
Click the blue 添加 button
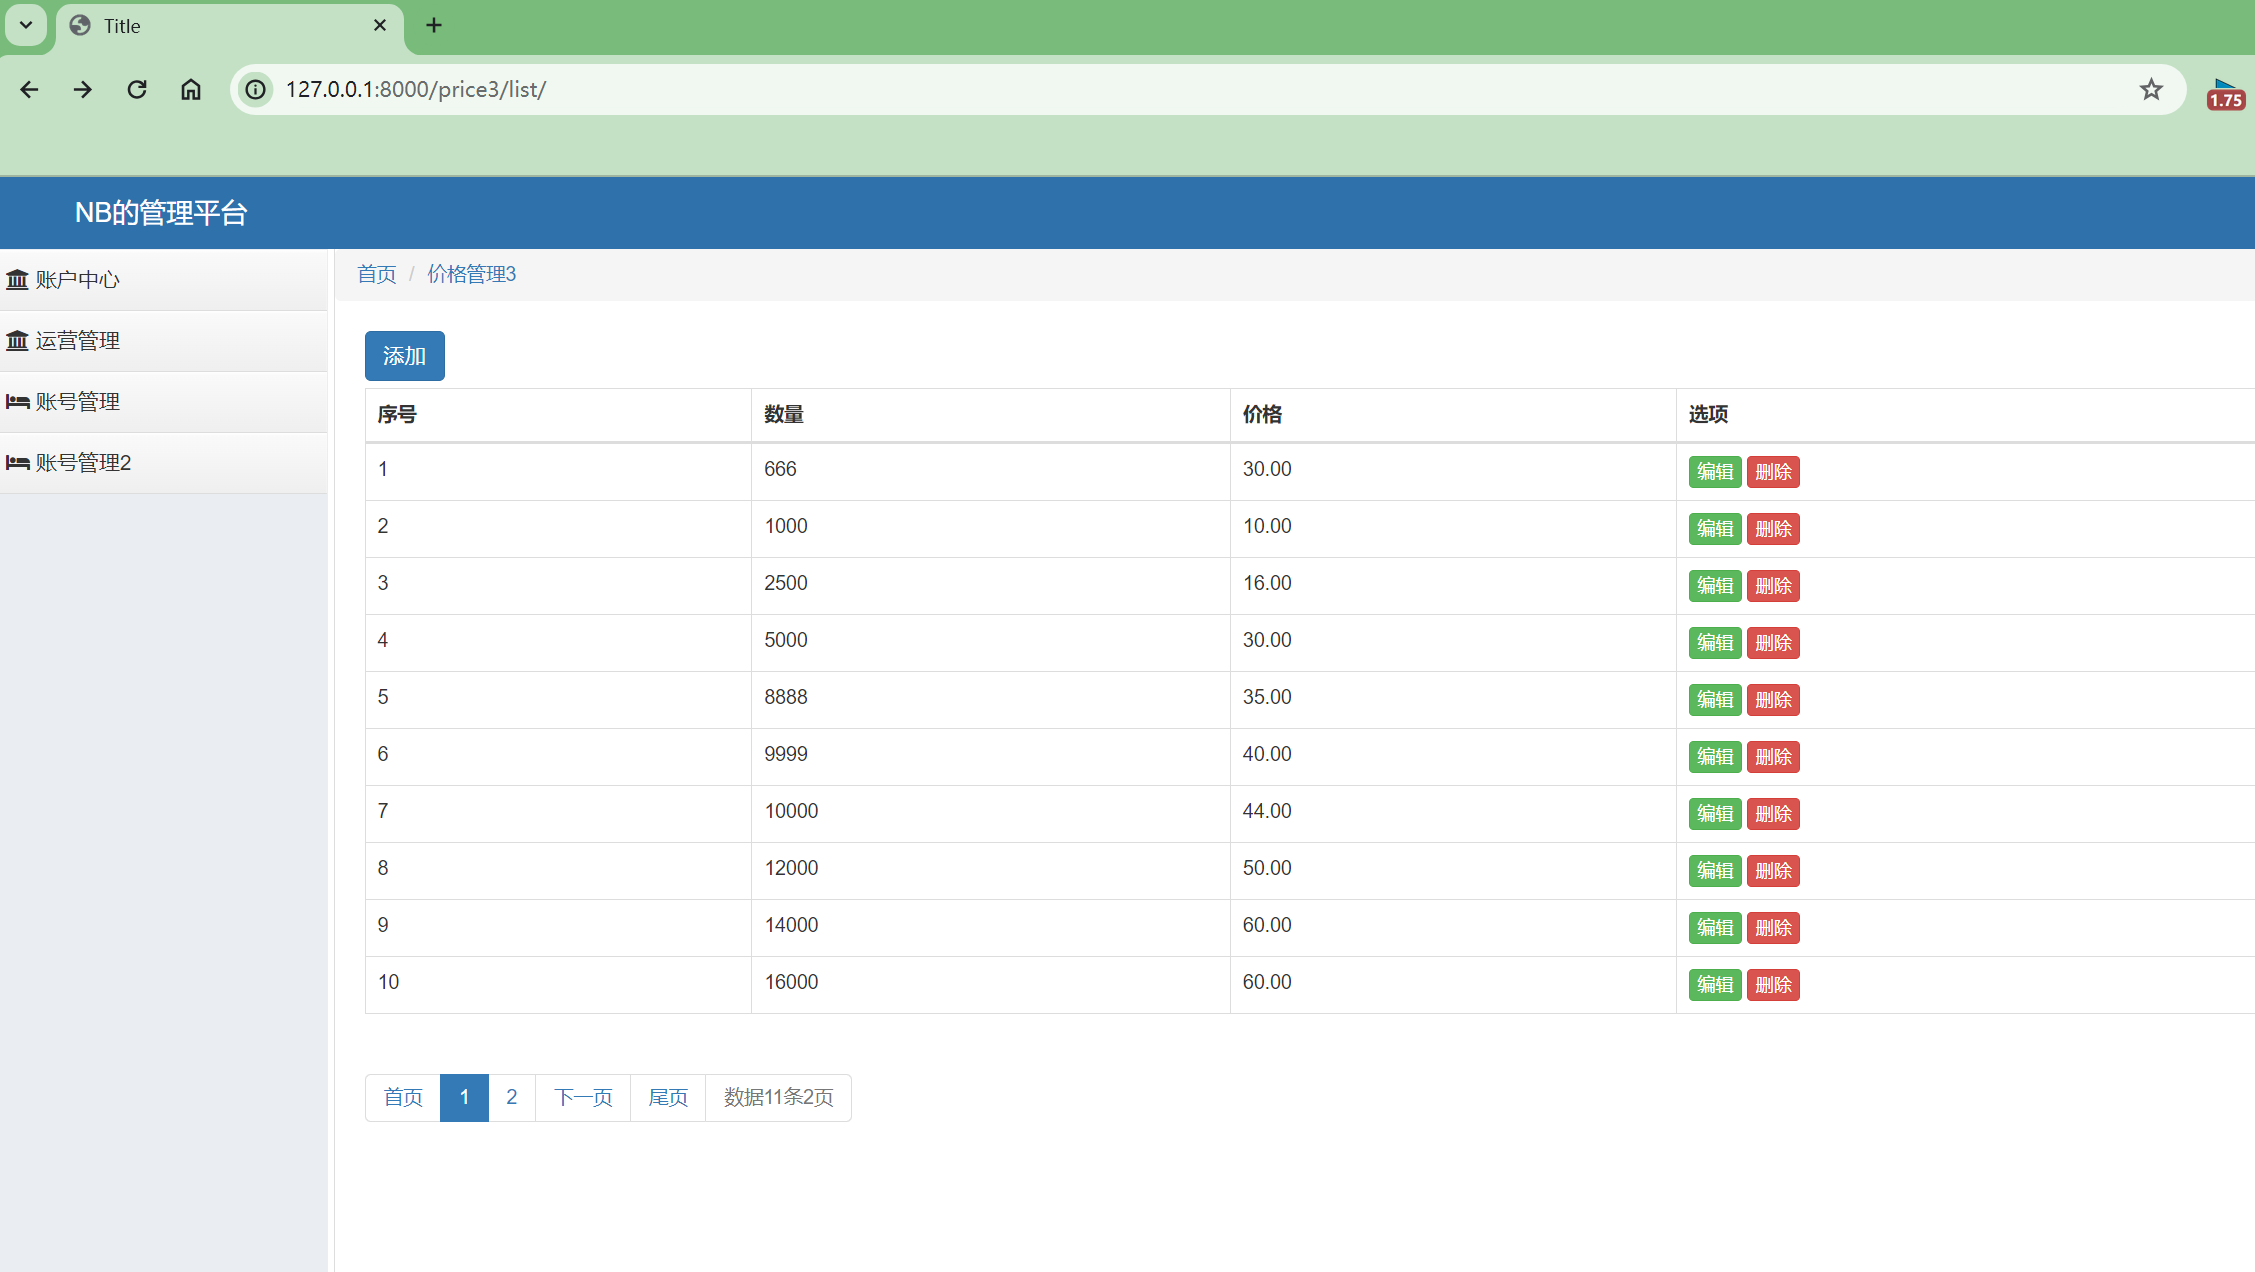click(405, 356)
